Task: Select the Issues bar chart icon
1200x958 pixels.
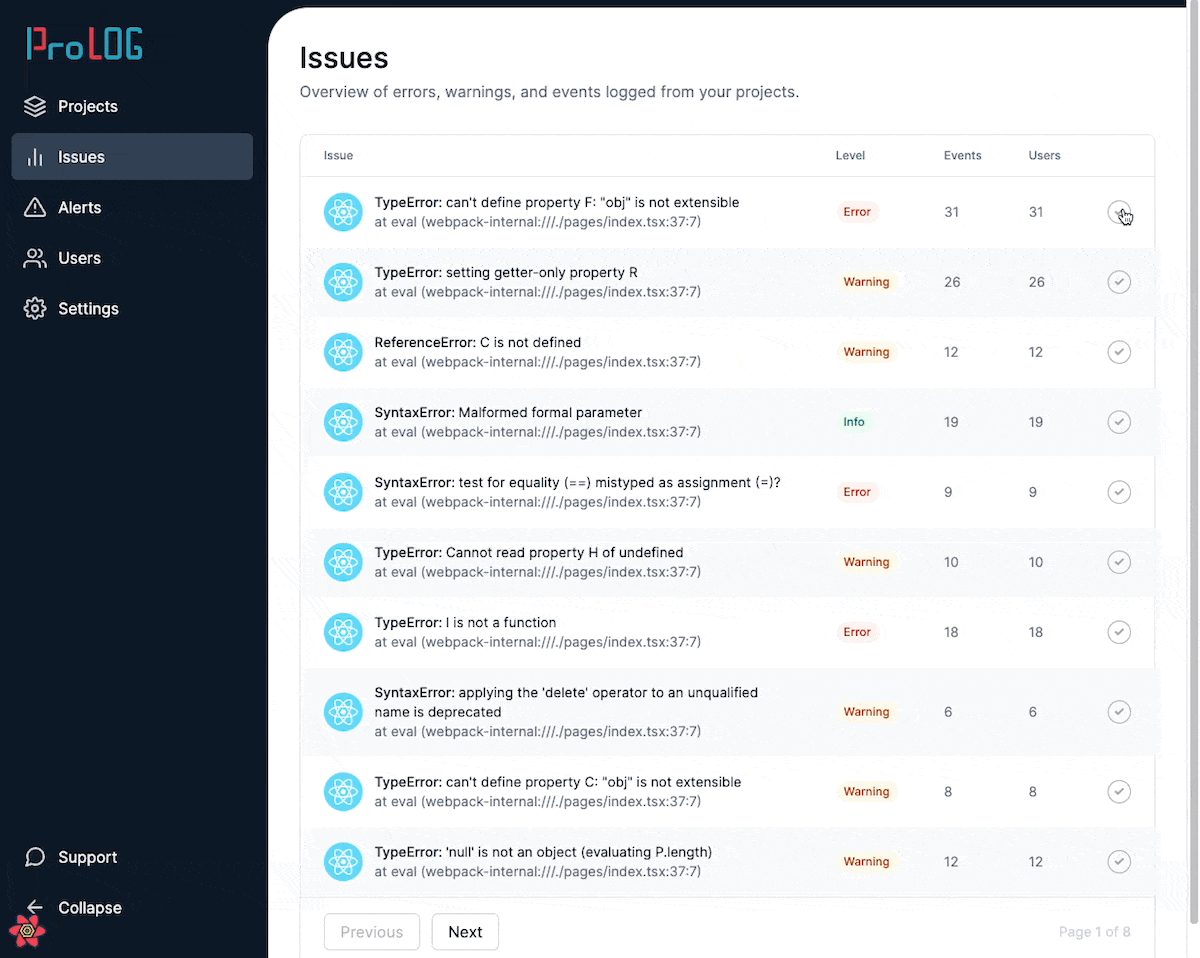Action: coord(35,157)
